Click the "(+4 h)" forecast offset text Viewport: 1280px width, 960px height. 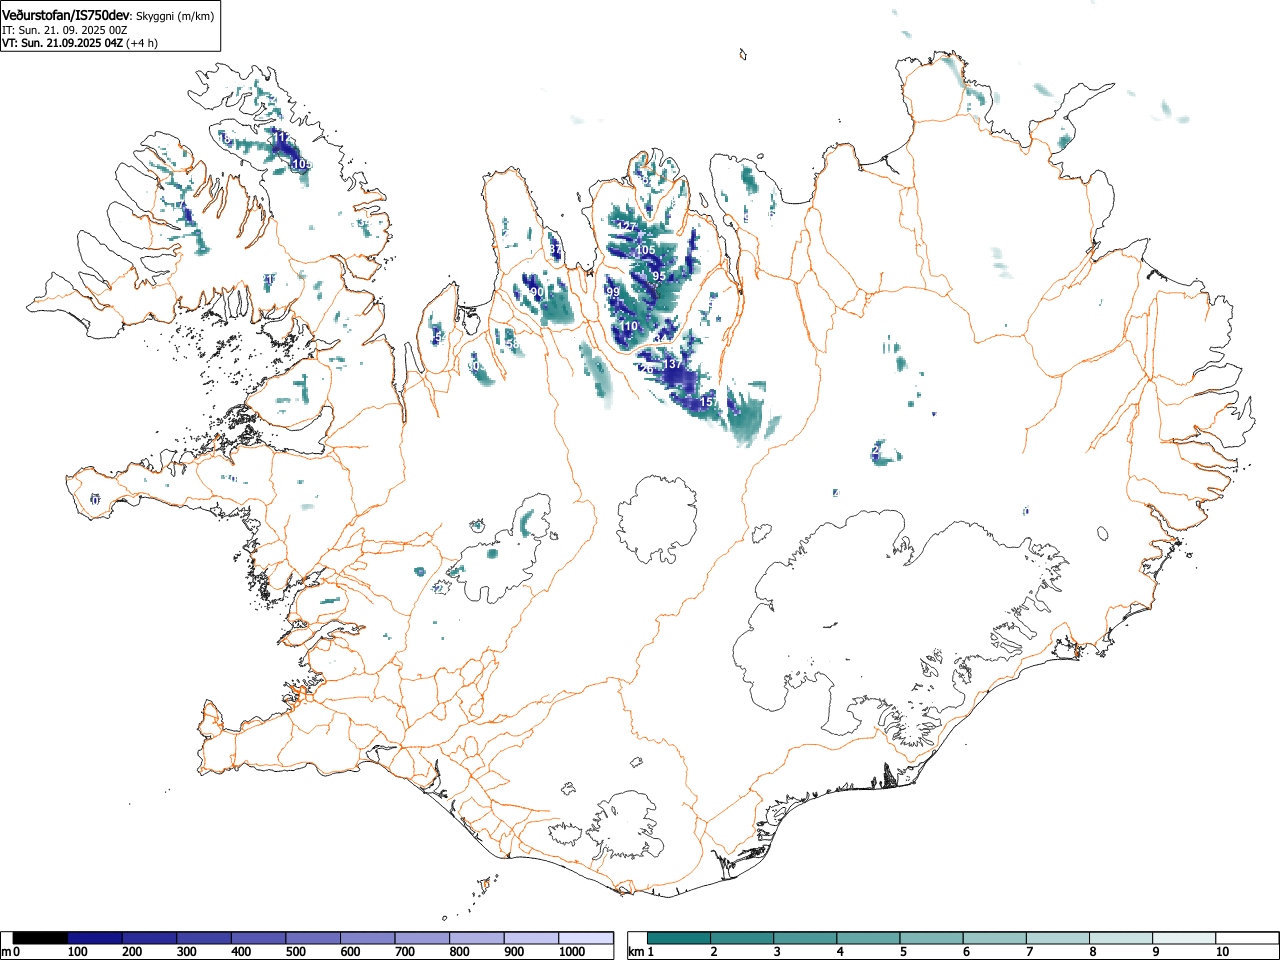tap(141, 43)
